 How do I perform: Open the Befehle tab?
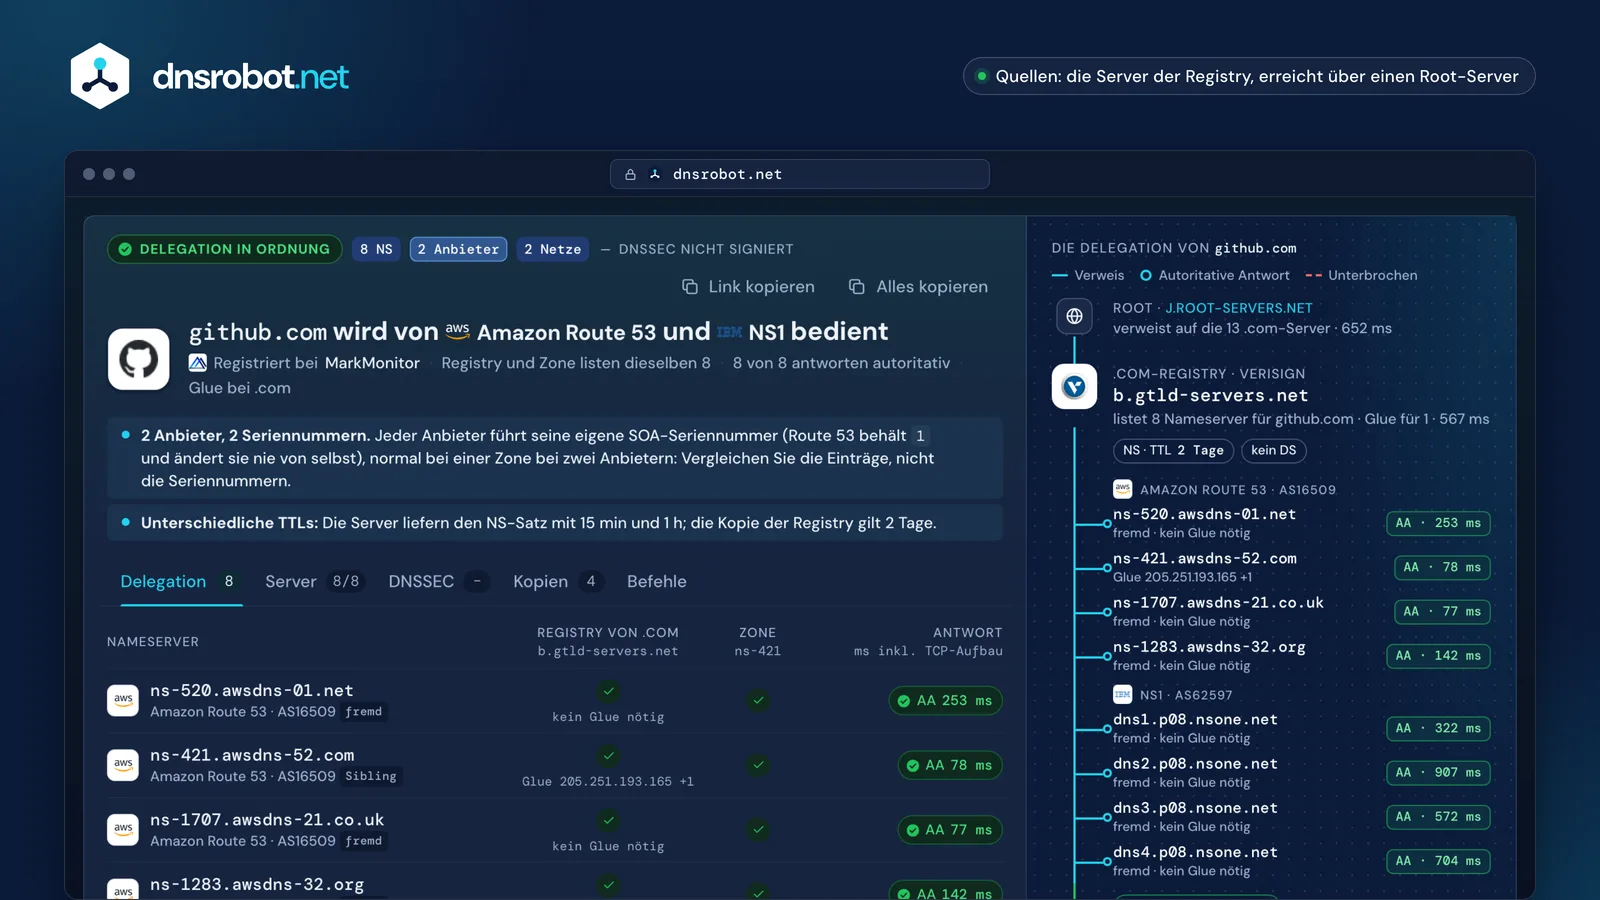pyautogui.click(x=657, y=582)
